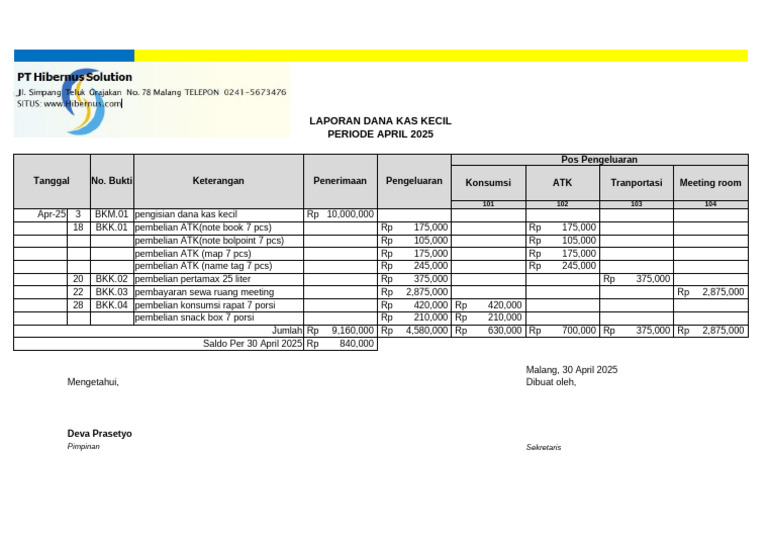Click the No. Bukti column header

point(112,181)
